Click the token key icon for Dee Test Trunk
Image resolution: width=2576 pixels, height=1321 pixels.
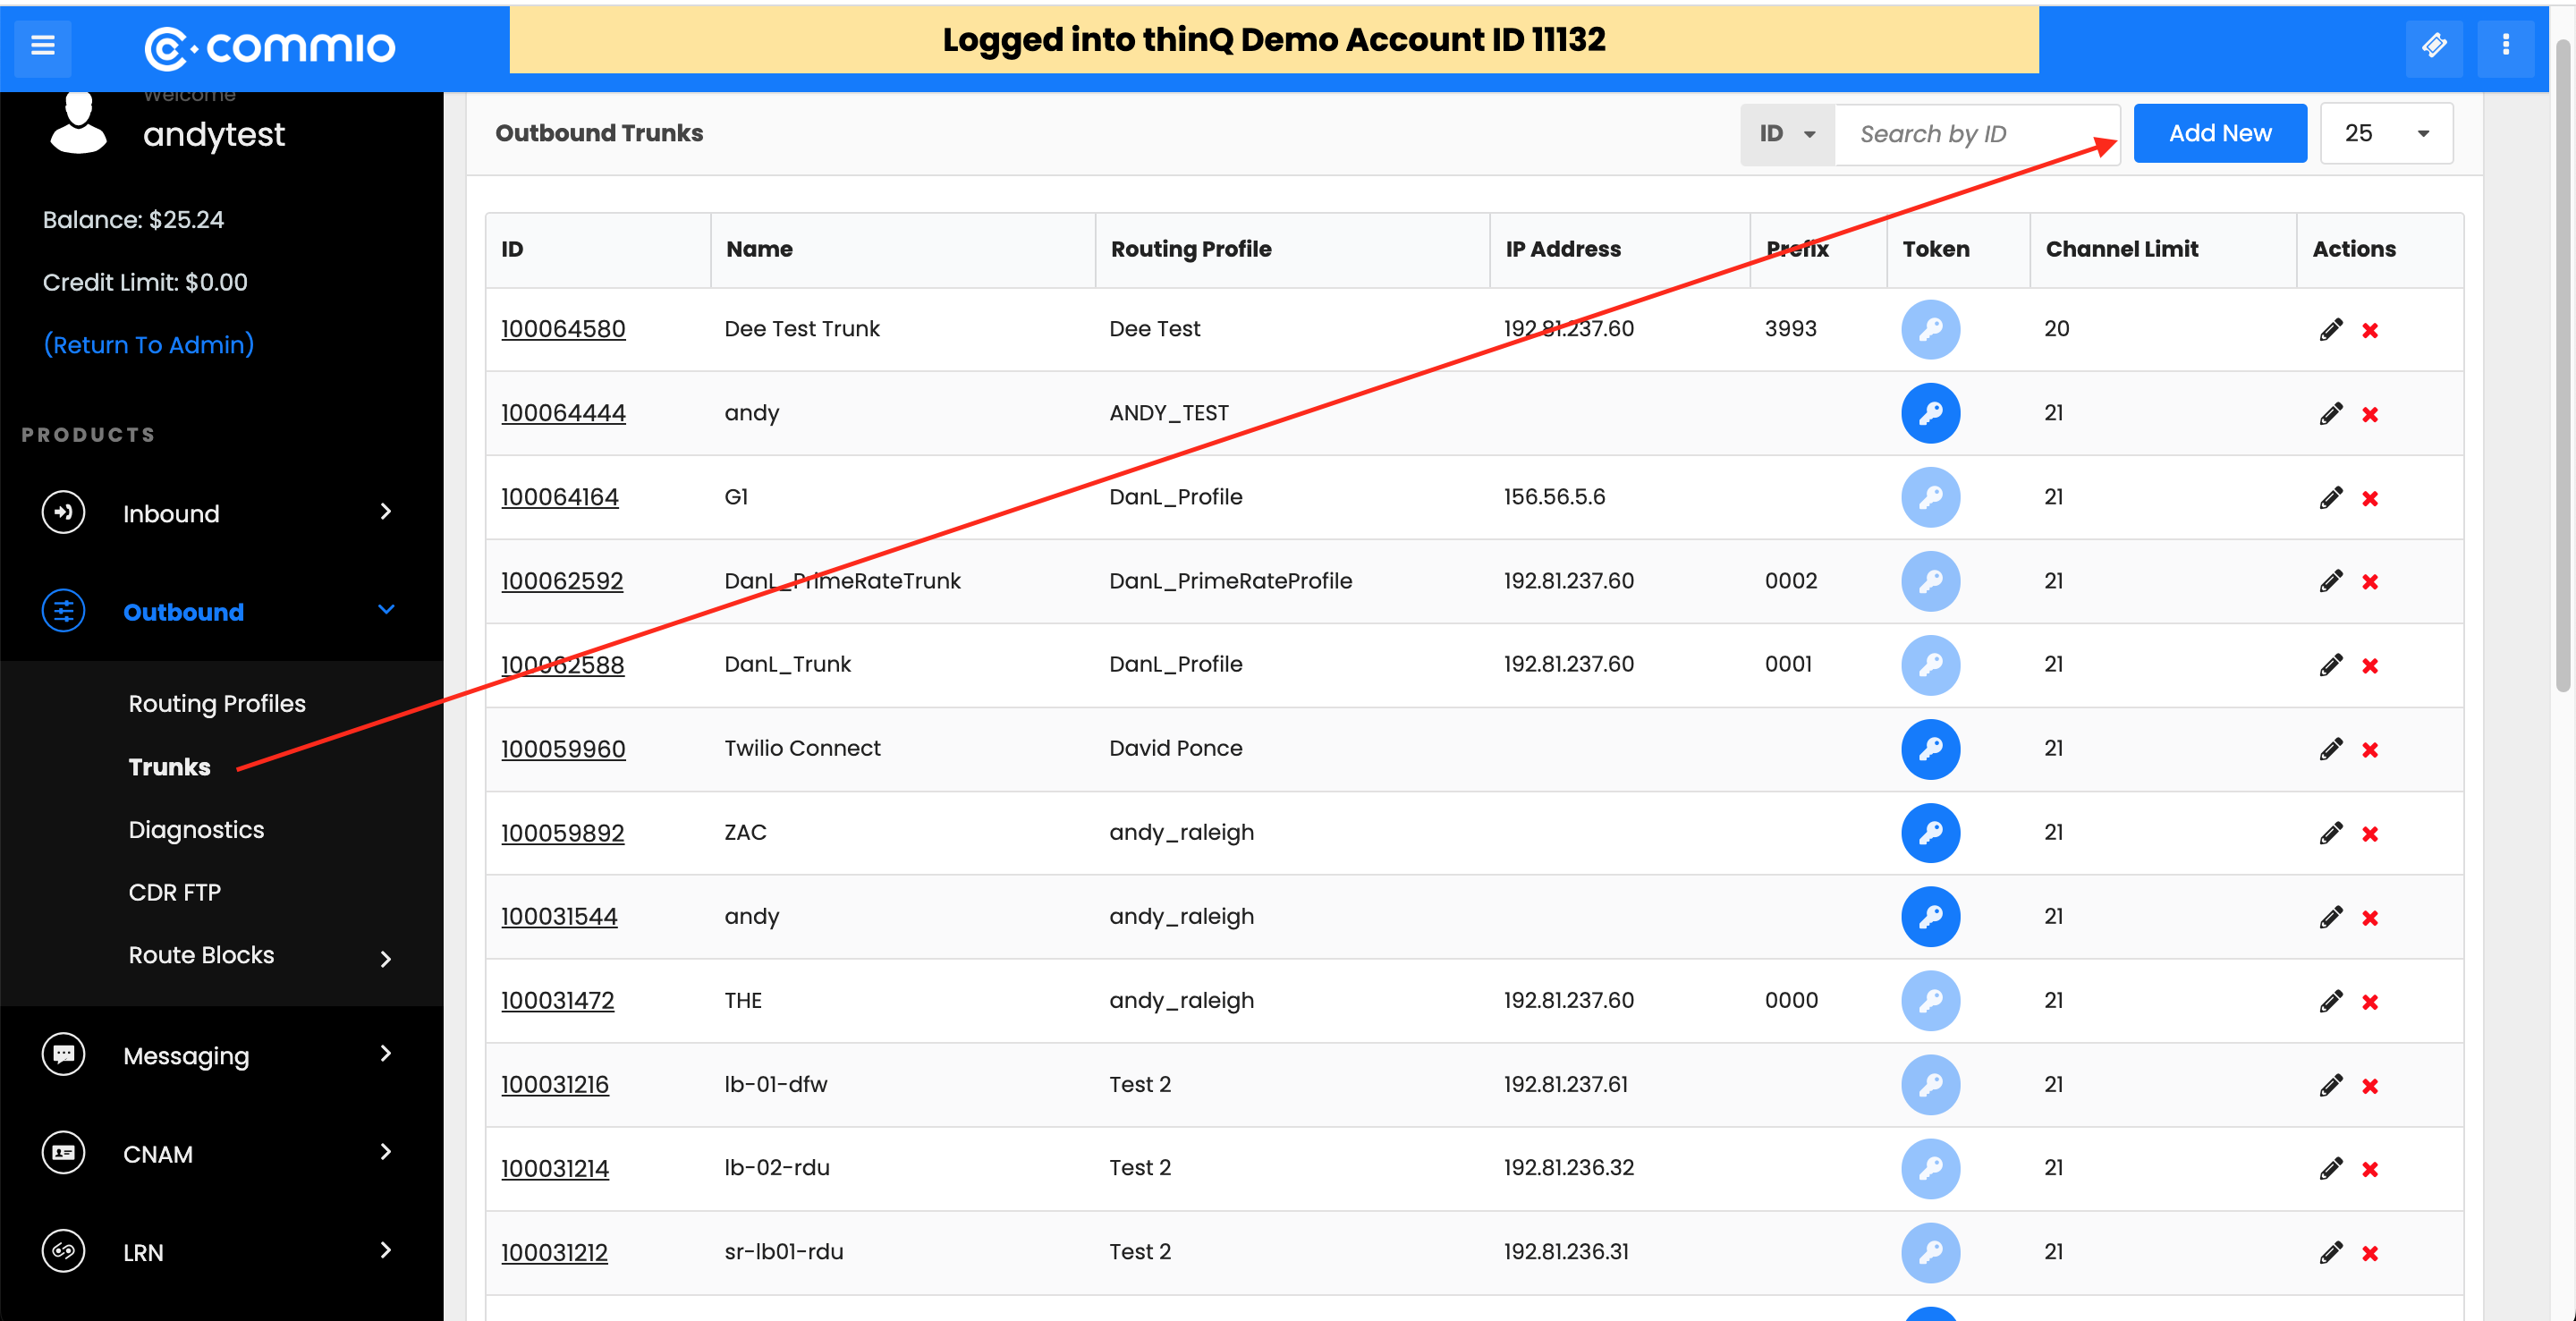tap(1931, 328)
